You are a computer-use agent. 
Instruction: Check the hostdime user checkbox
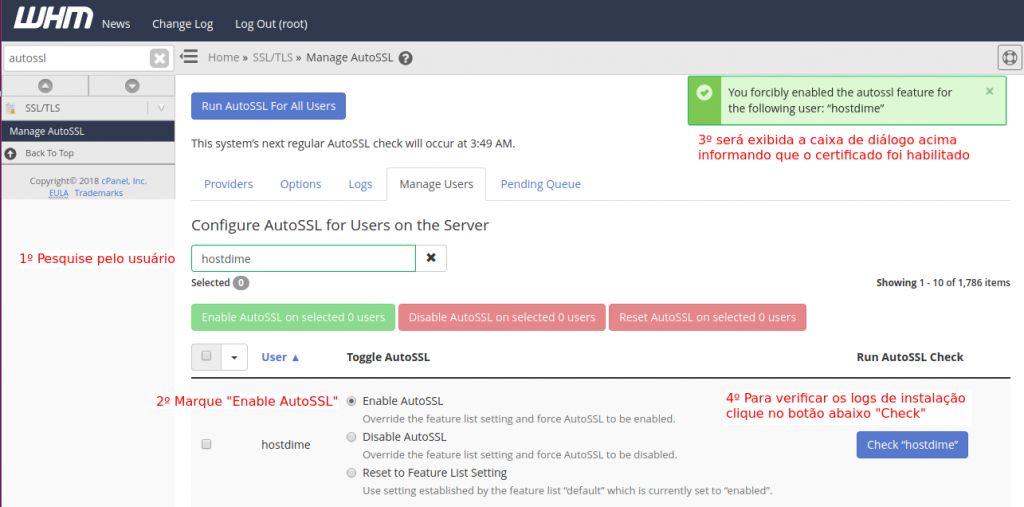click(x=206, y=444)
